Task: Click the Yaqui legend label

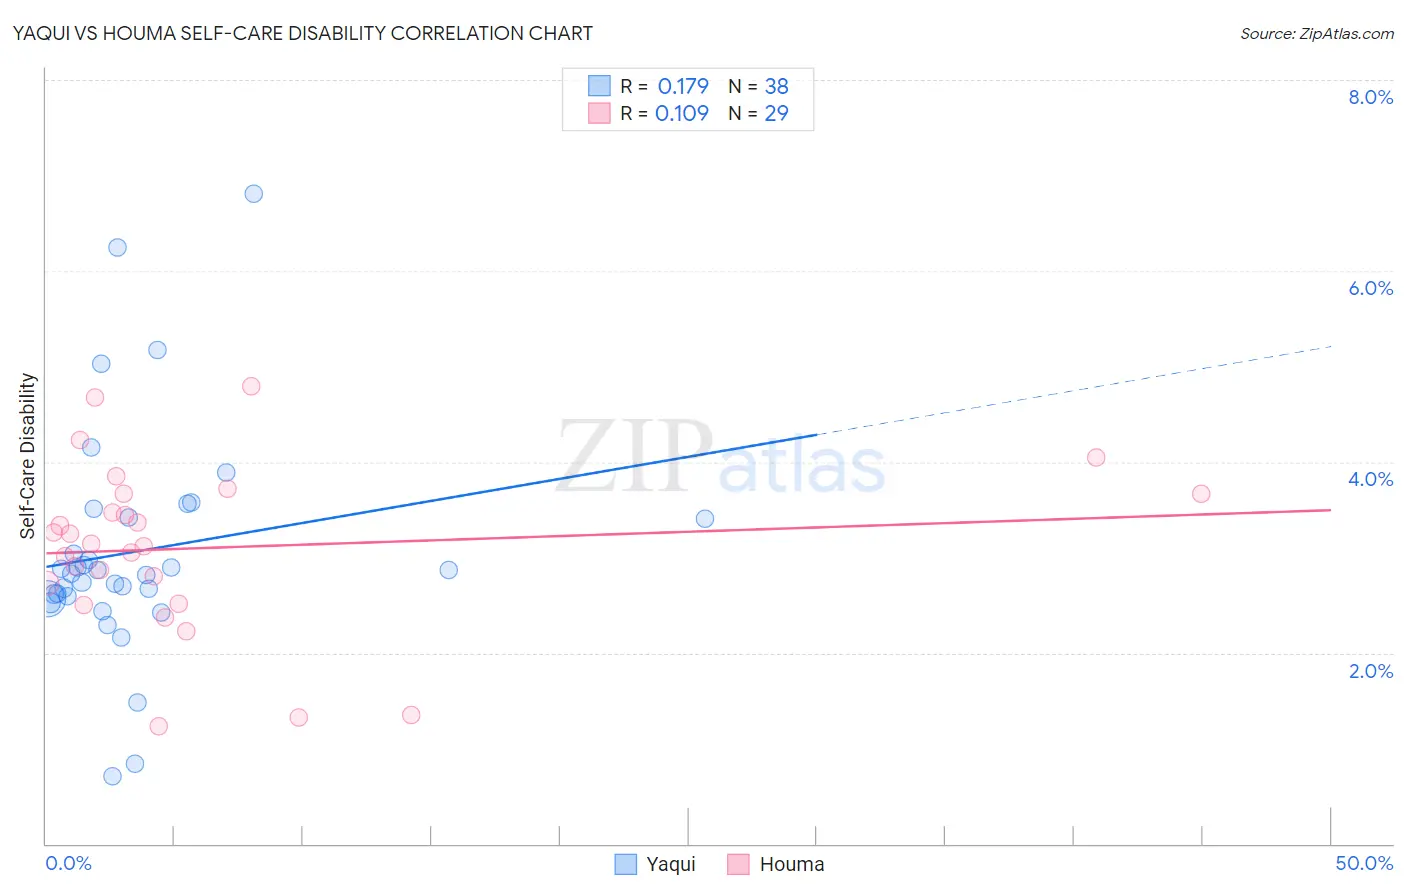Action: [671, 864]
